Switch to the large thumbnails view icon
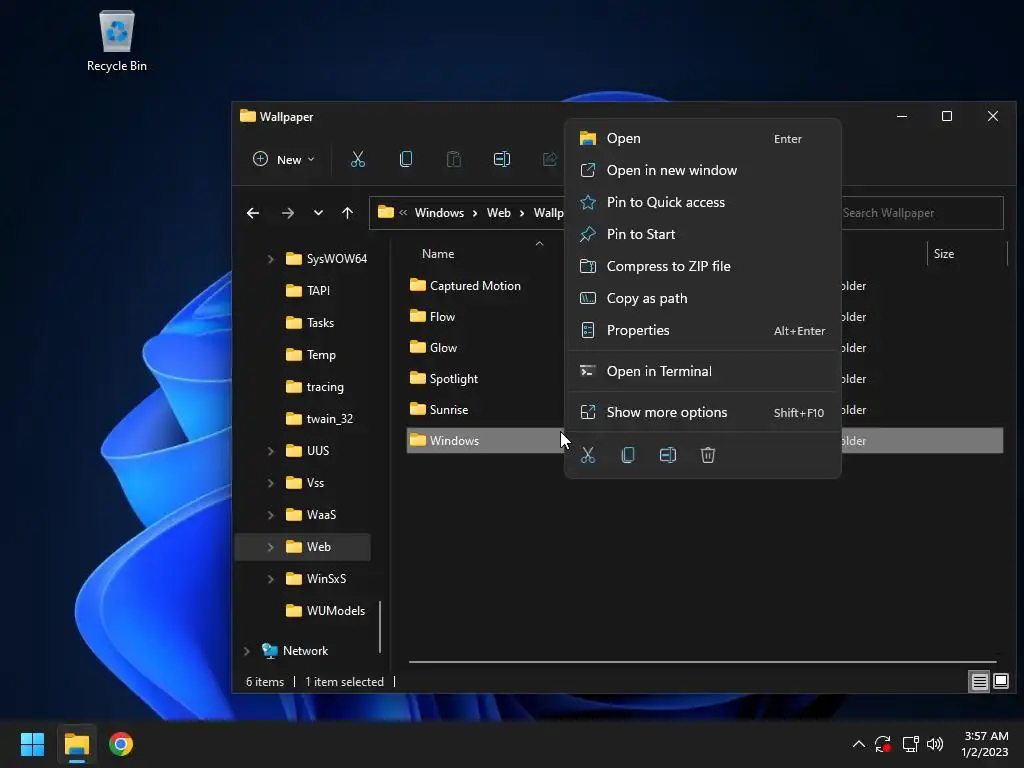1024x768 pixels. point(1001,682)
